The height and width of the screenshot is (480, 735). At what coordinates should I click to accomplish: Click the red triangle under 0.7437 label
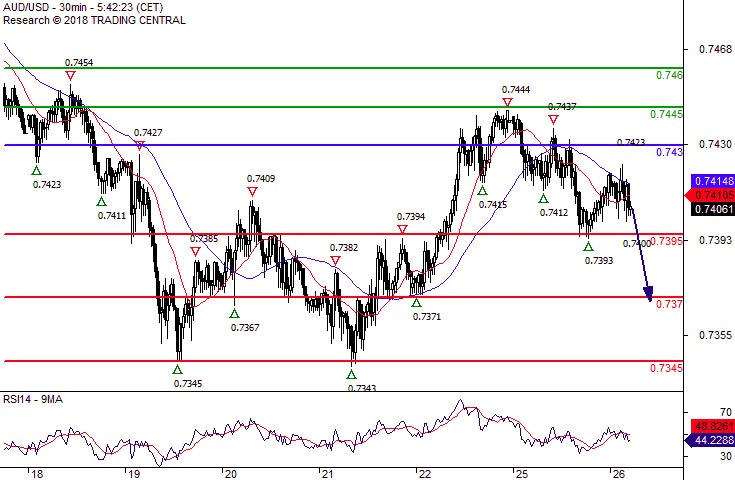553,120
